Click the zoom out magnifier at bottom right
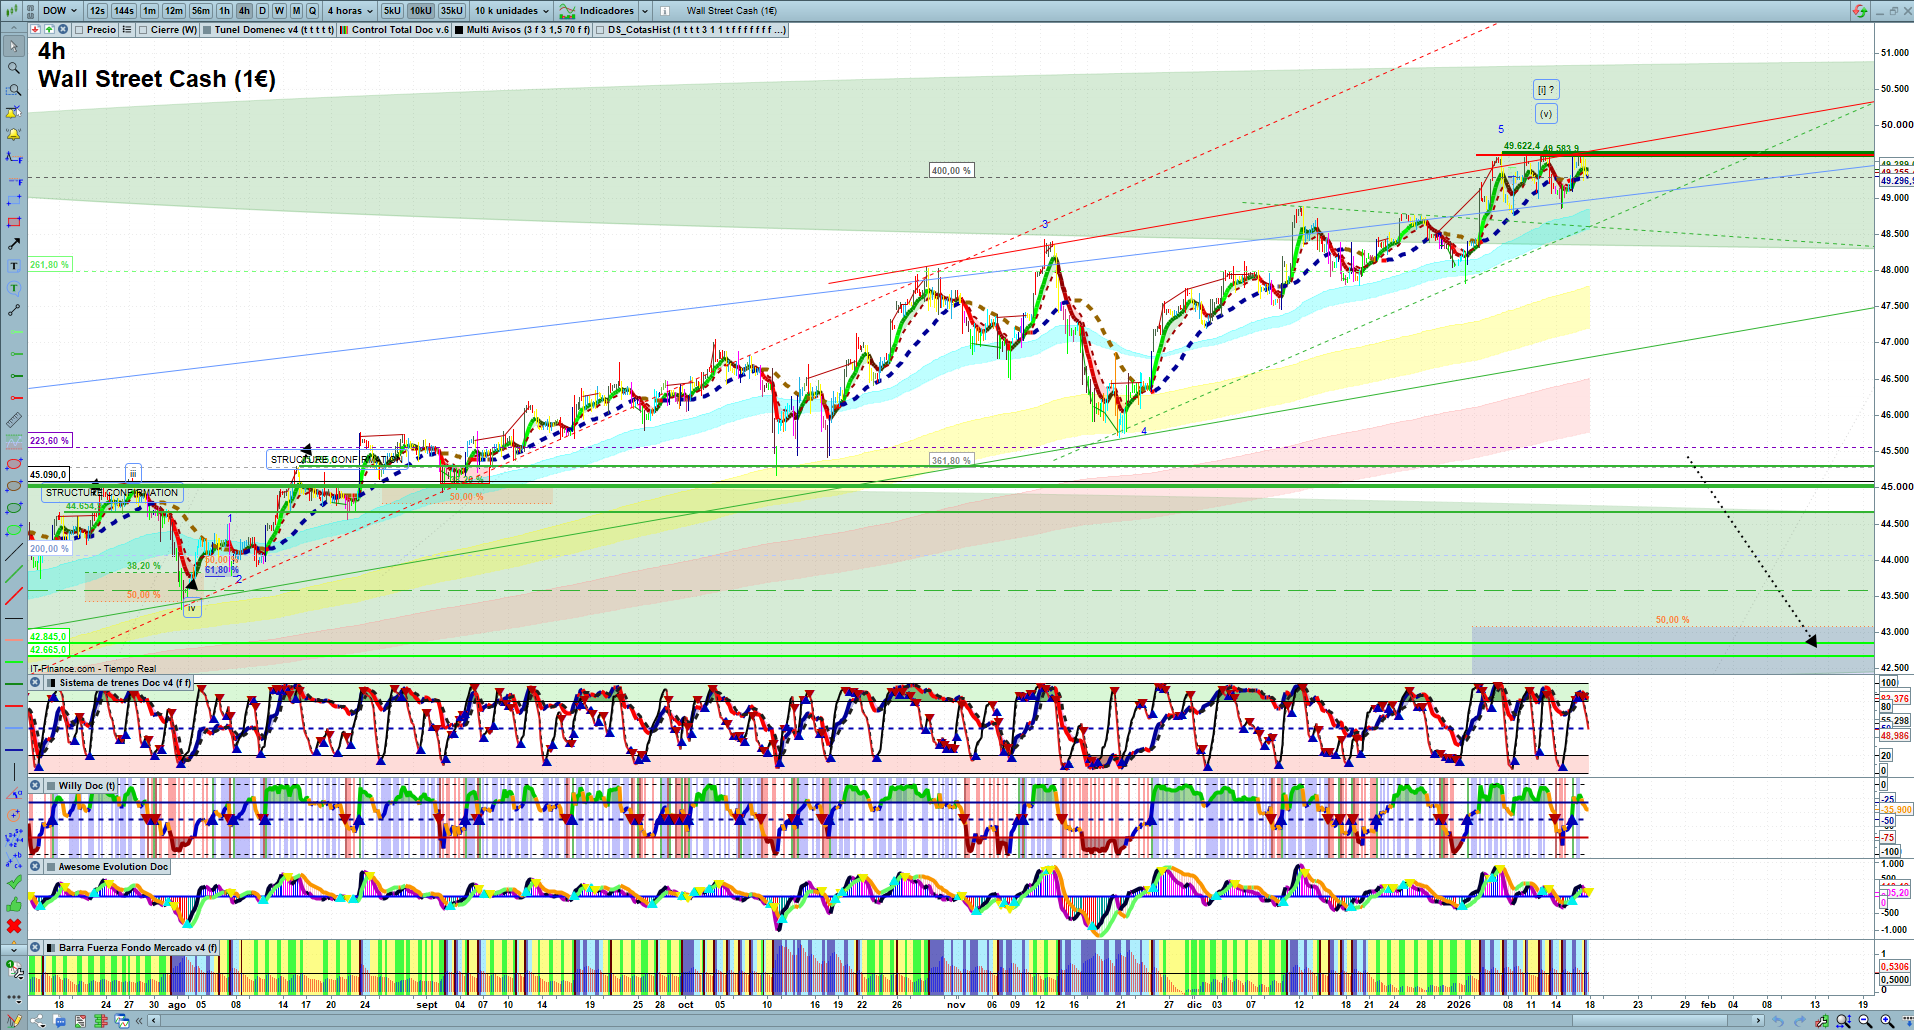This screenshot has height=1030, width=1914. coord(1865,1021)
